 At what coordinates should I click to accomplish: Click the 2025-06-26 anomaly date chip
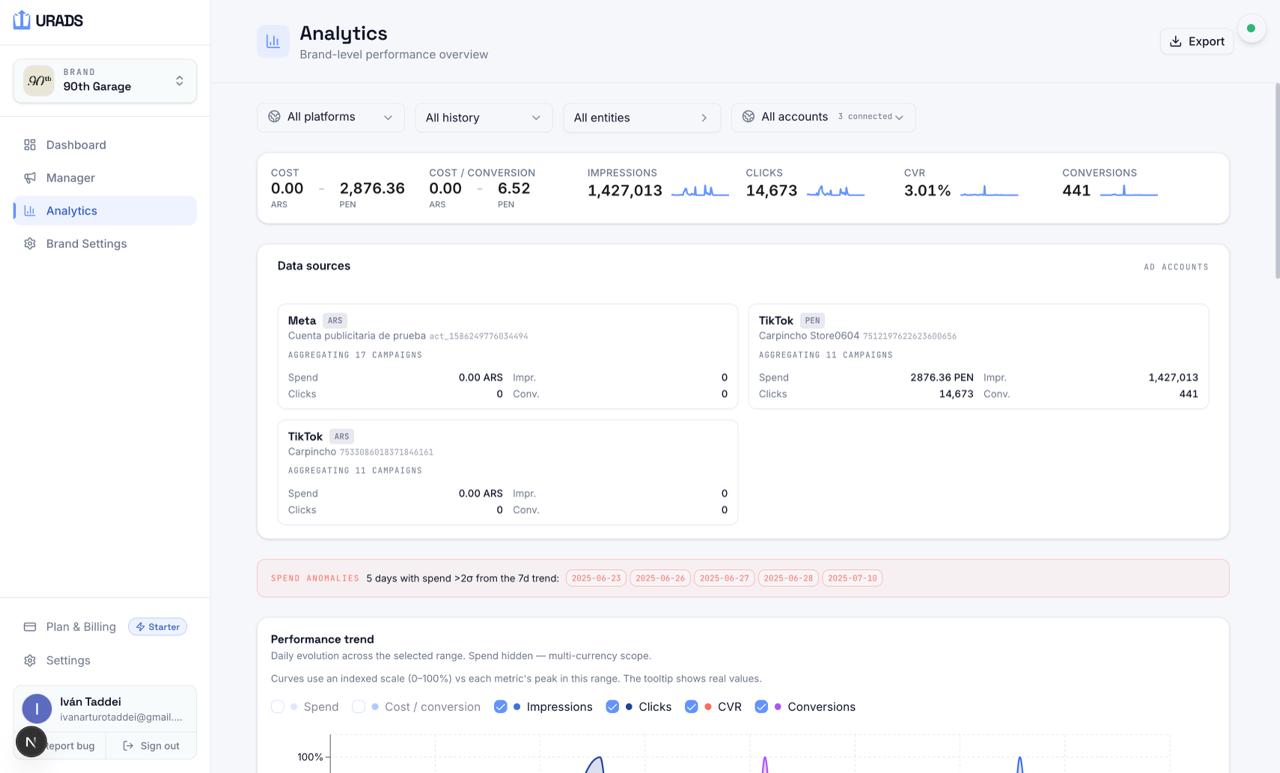(x=660, y=578)
